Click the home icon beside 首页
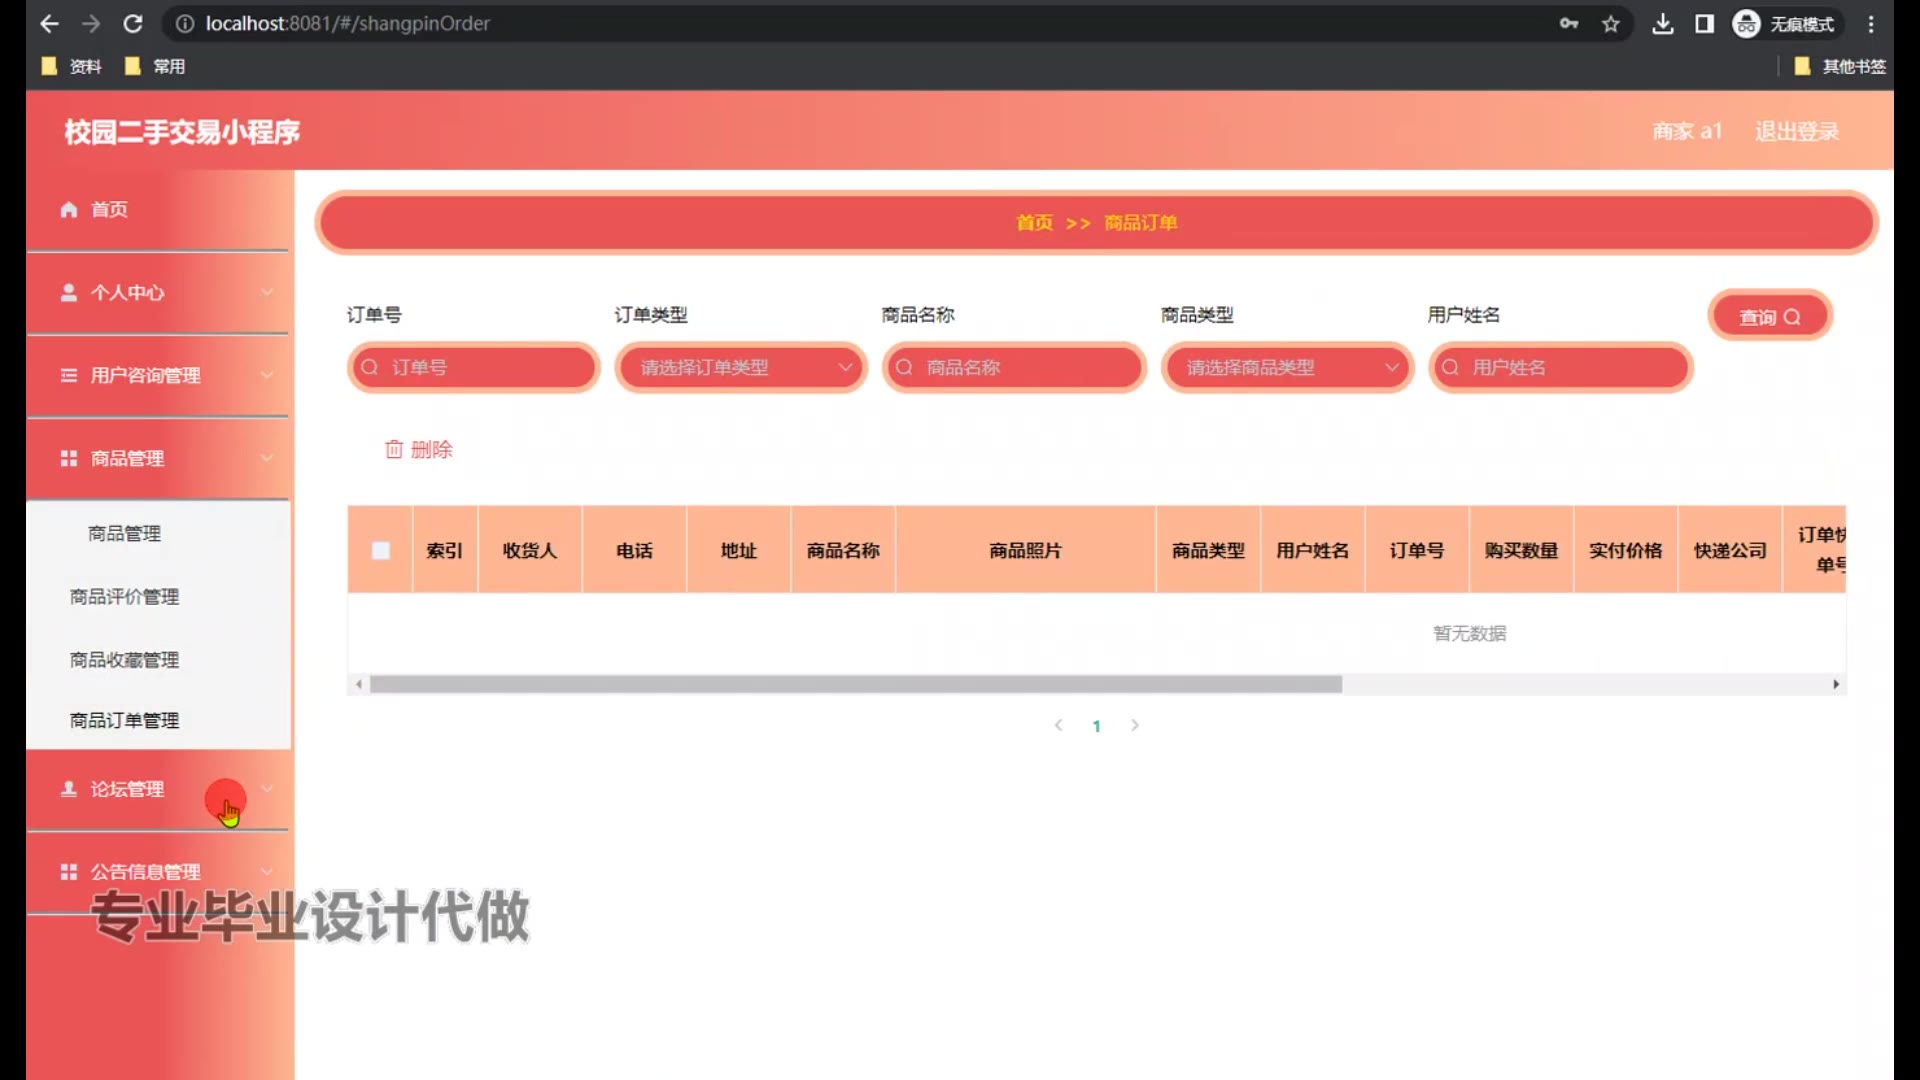Image resolution: width=1920 pixels, height=1080 pixels. point(69,209)
